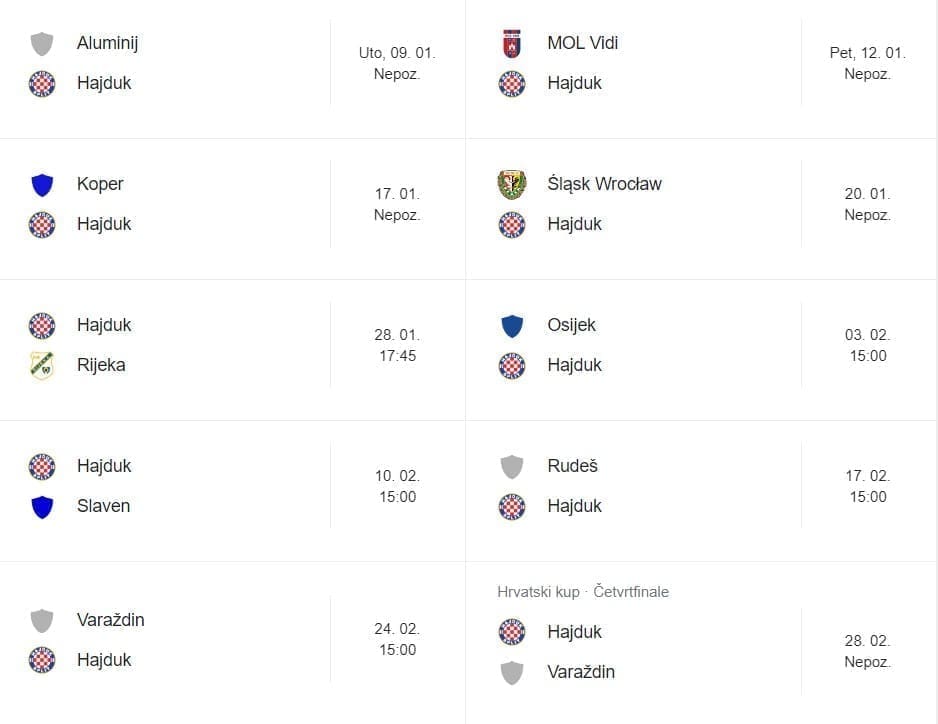Open the Aluminij team name link

(107, 43)
